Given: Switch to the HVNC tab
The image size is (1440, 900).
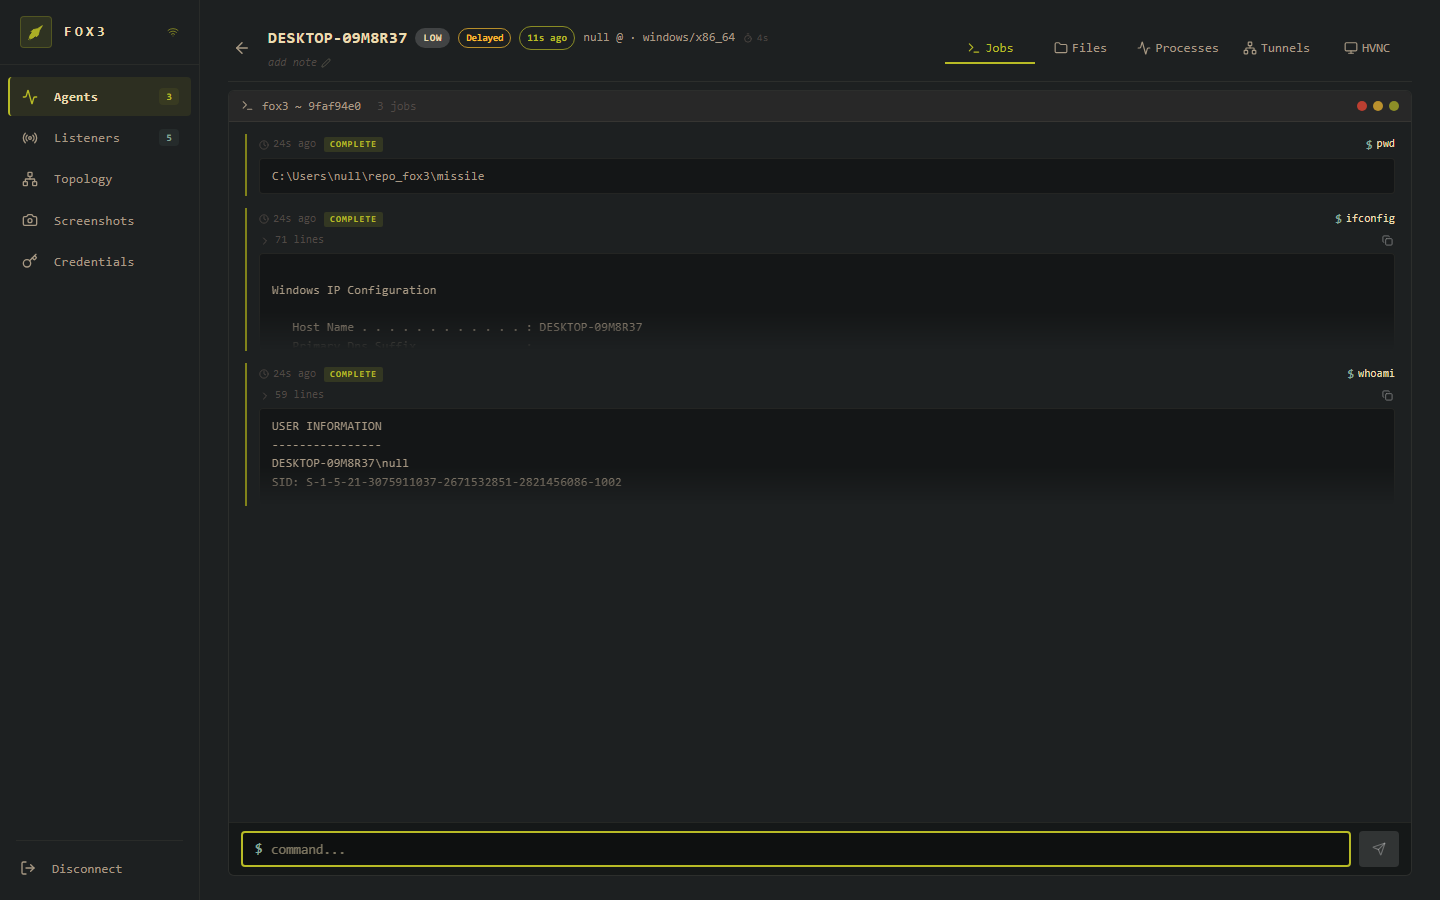Looking at the screenshot, I should coord(1367,48).
